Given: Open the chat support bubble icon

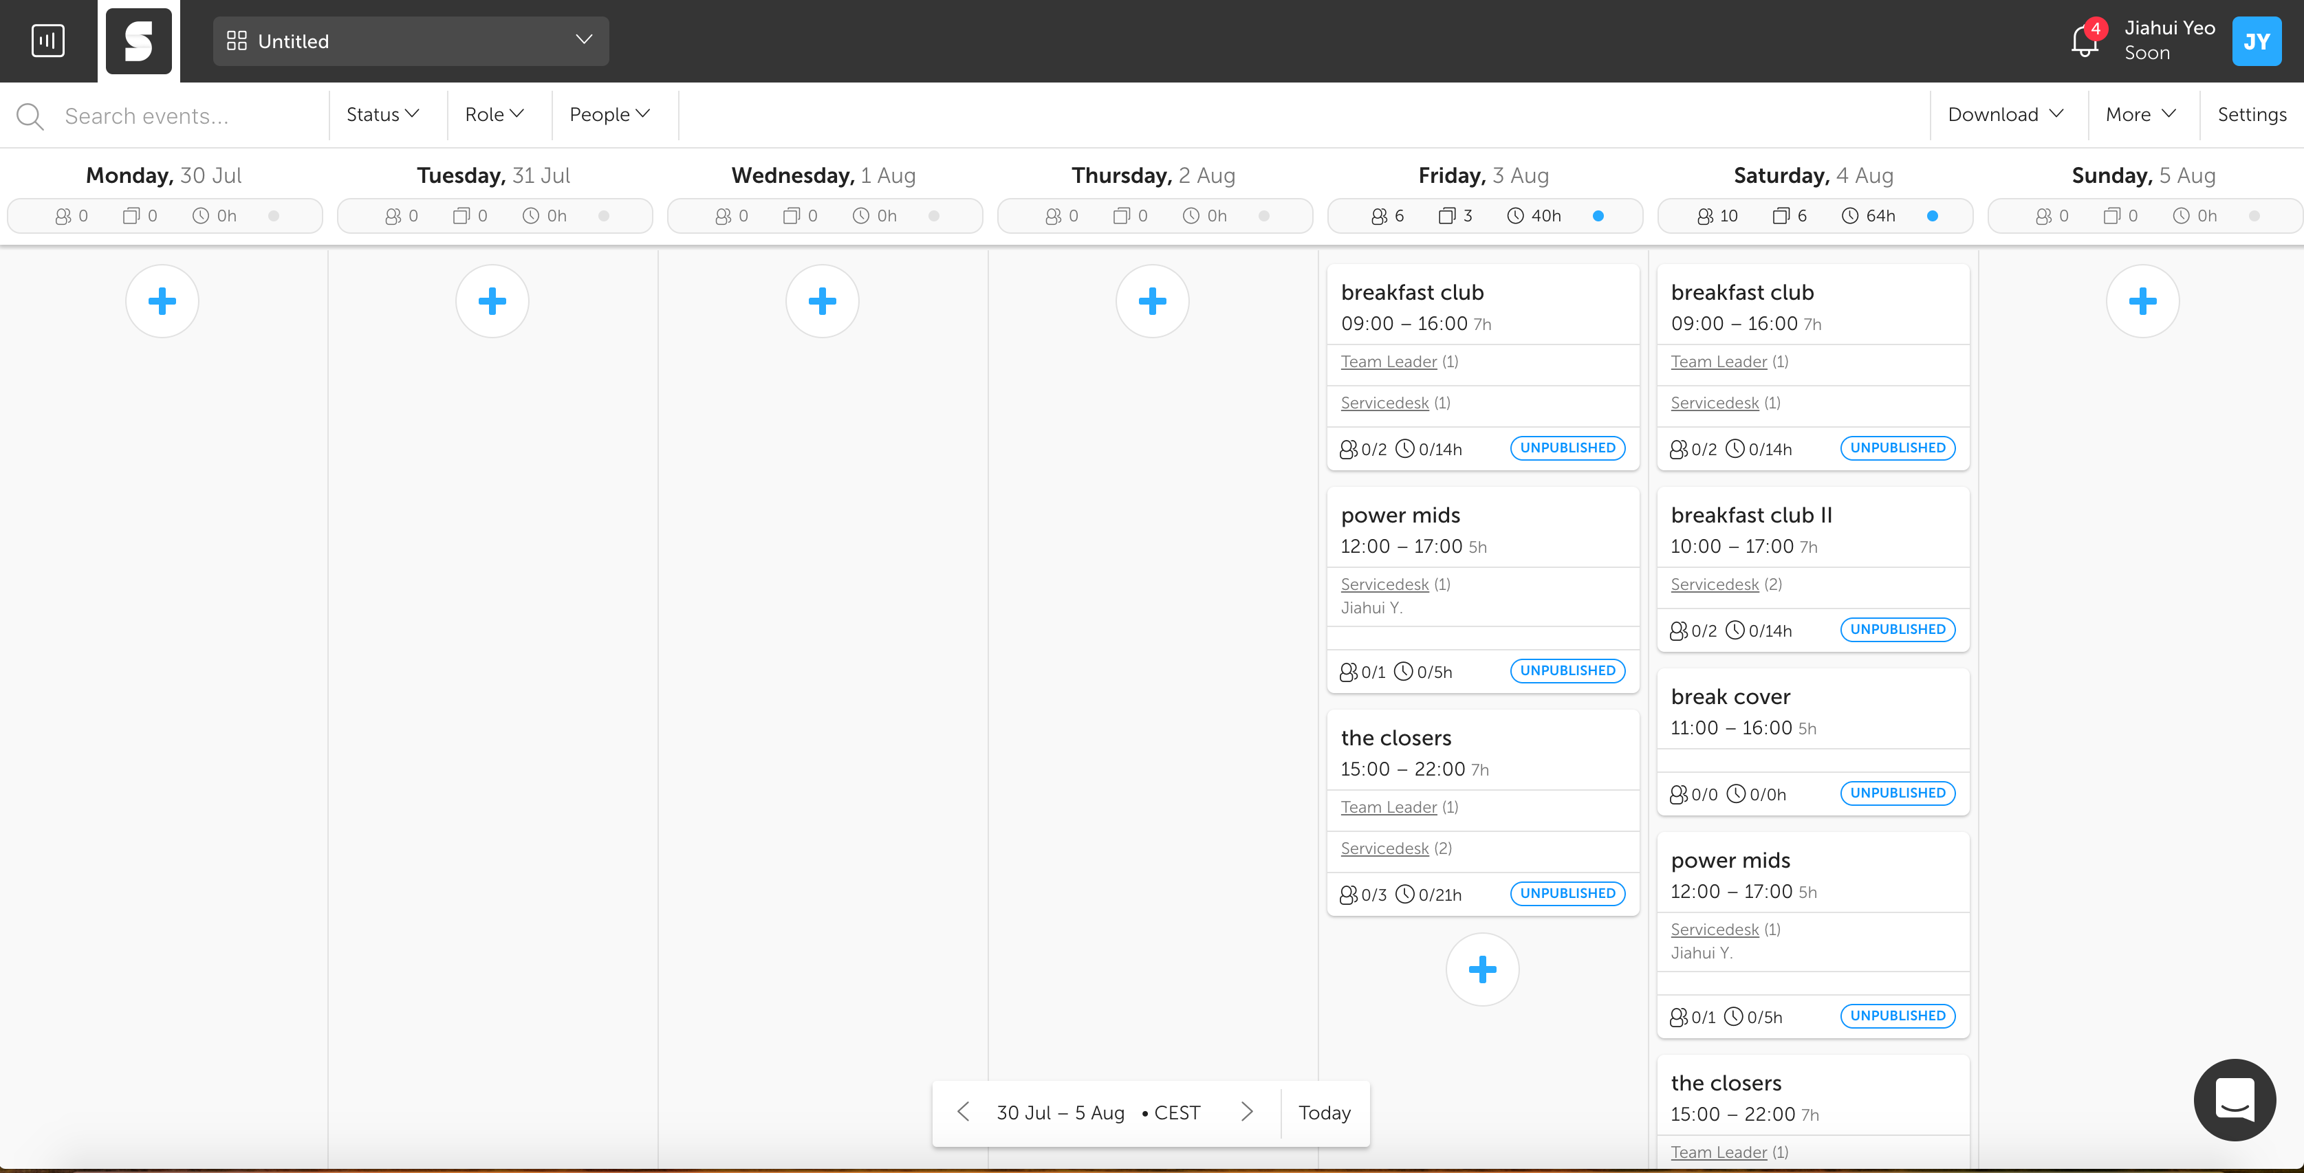Looking at the screenshot, I should point(2234,1099).
